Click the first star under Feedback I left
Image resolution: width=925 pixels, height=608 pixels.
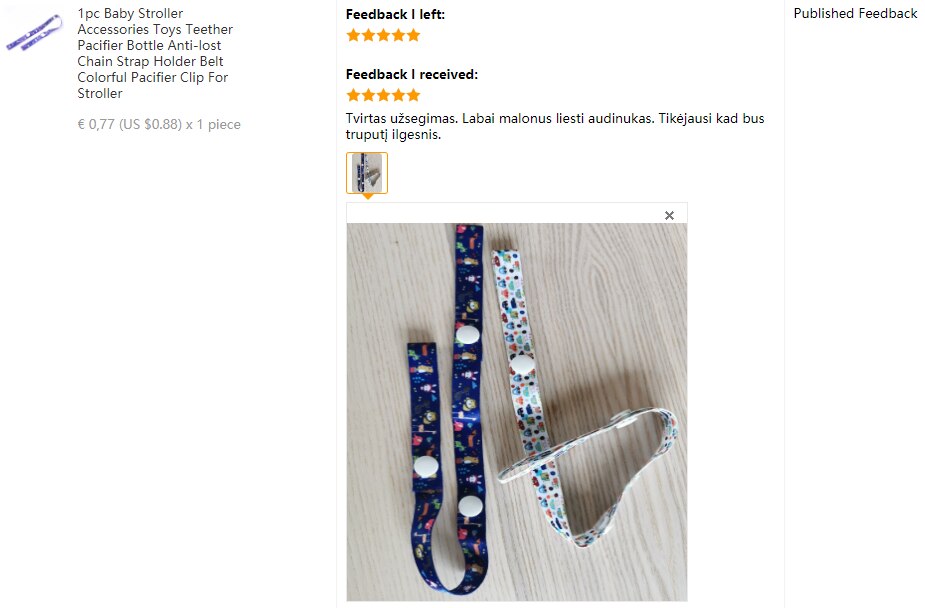(353, 35)
